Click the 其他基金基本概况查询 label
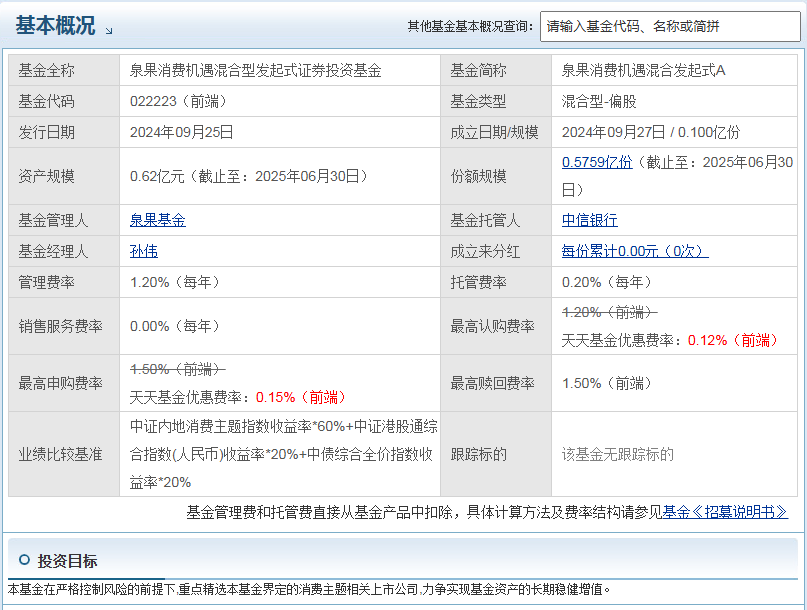The width and height of the screenshot is (807, 610). 470,26
